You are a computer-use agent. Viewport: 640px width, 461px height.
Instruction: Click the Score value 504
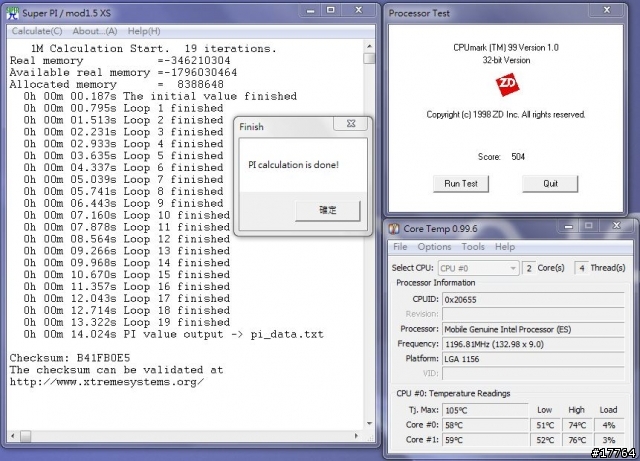[x=518, y=157]
